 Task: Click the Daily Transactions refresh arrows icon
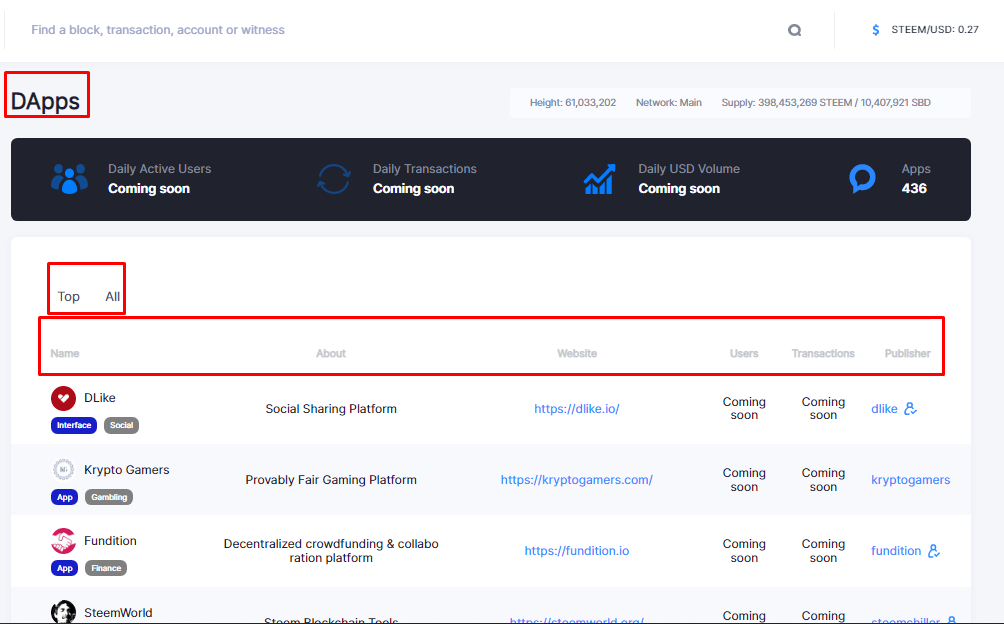[334, 179]
